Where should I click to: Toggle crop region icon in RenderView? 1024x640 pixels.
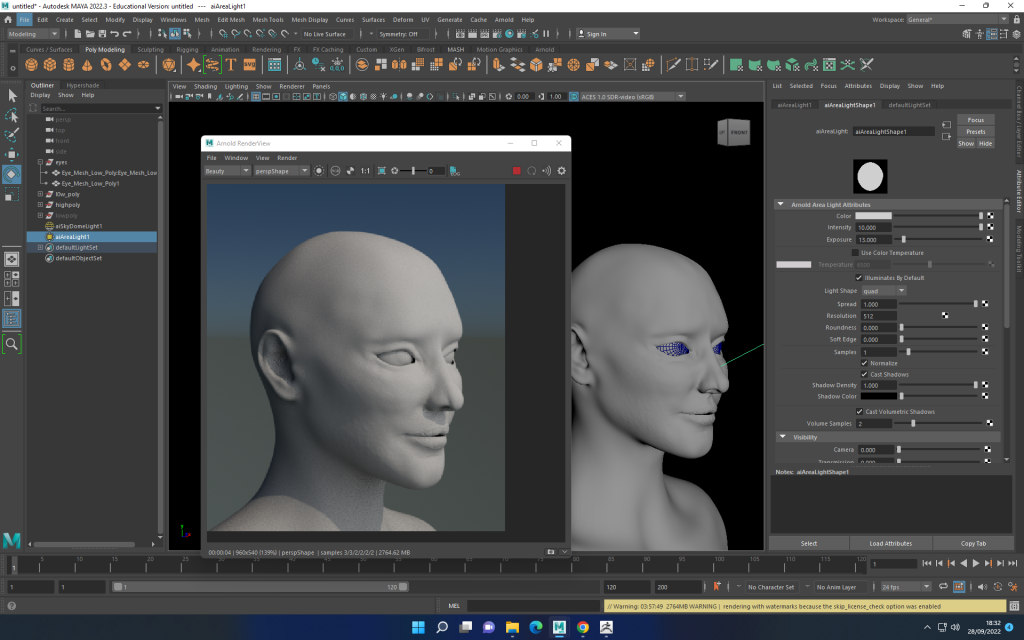pos(382,171)
